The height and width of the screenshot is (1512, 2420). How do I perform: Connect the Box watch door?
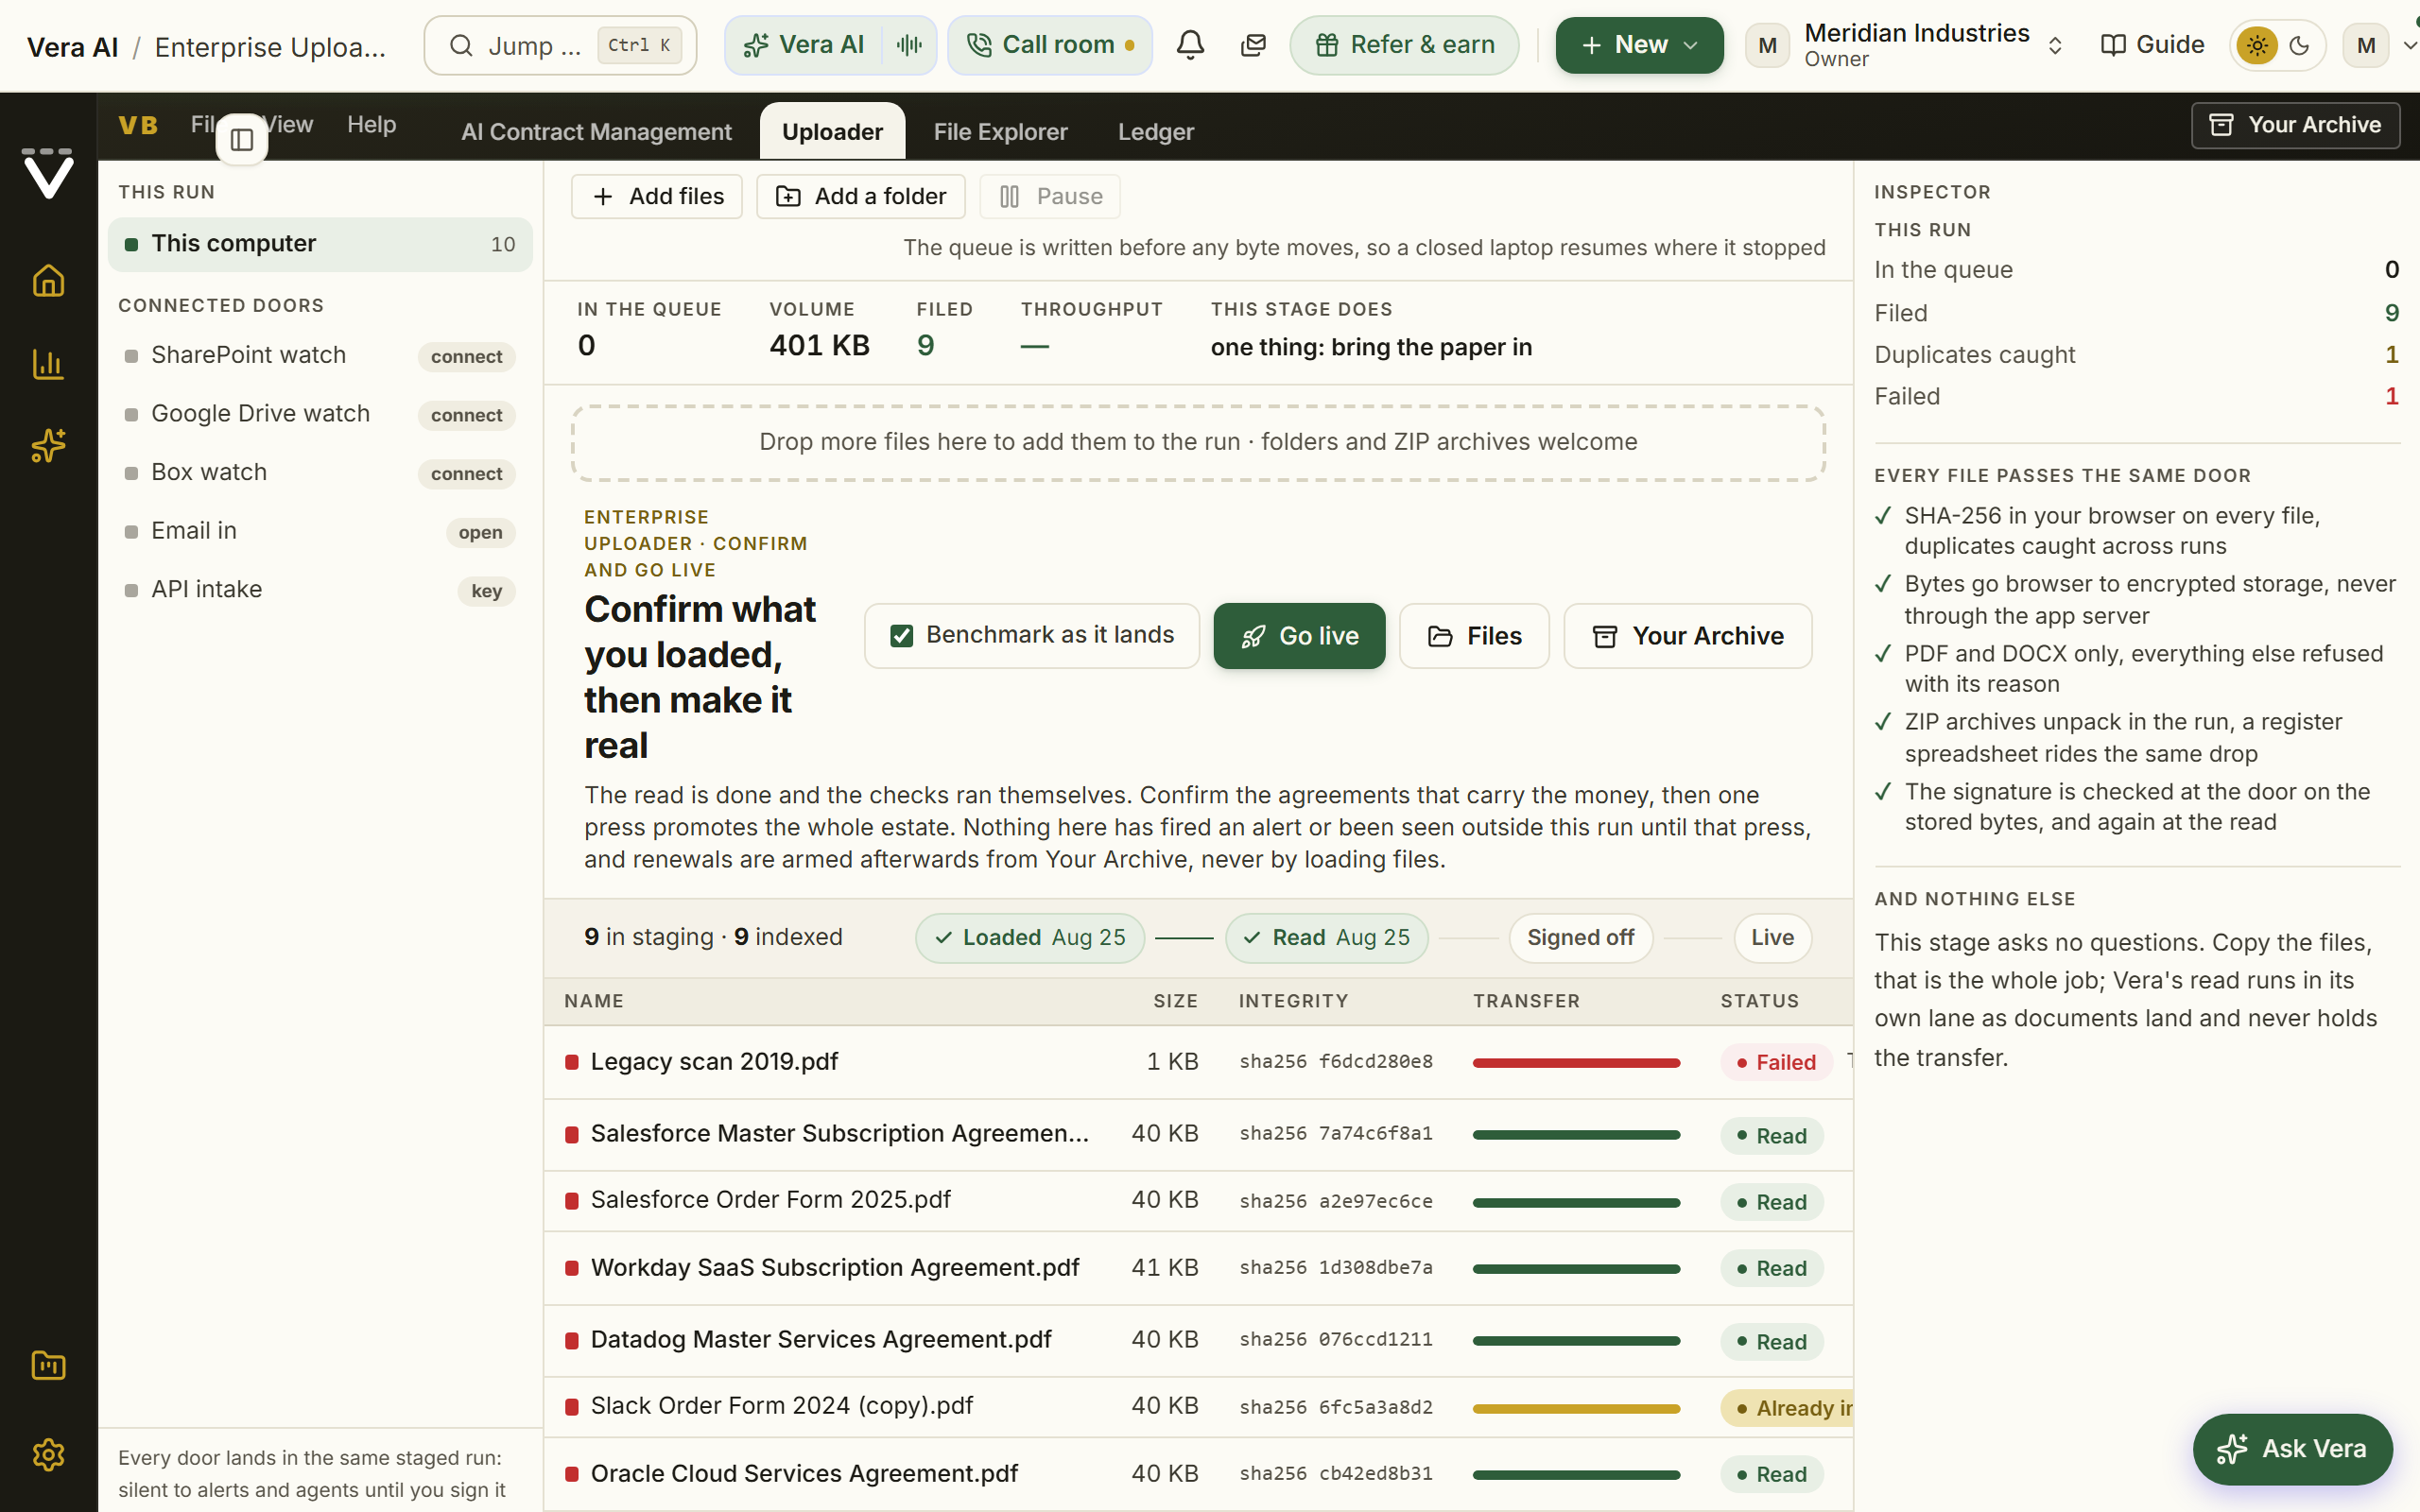(466, 474)
